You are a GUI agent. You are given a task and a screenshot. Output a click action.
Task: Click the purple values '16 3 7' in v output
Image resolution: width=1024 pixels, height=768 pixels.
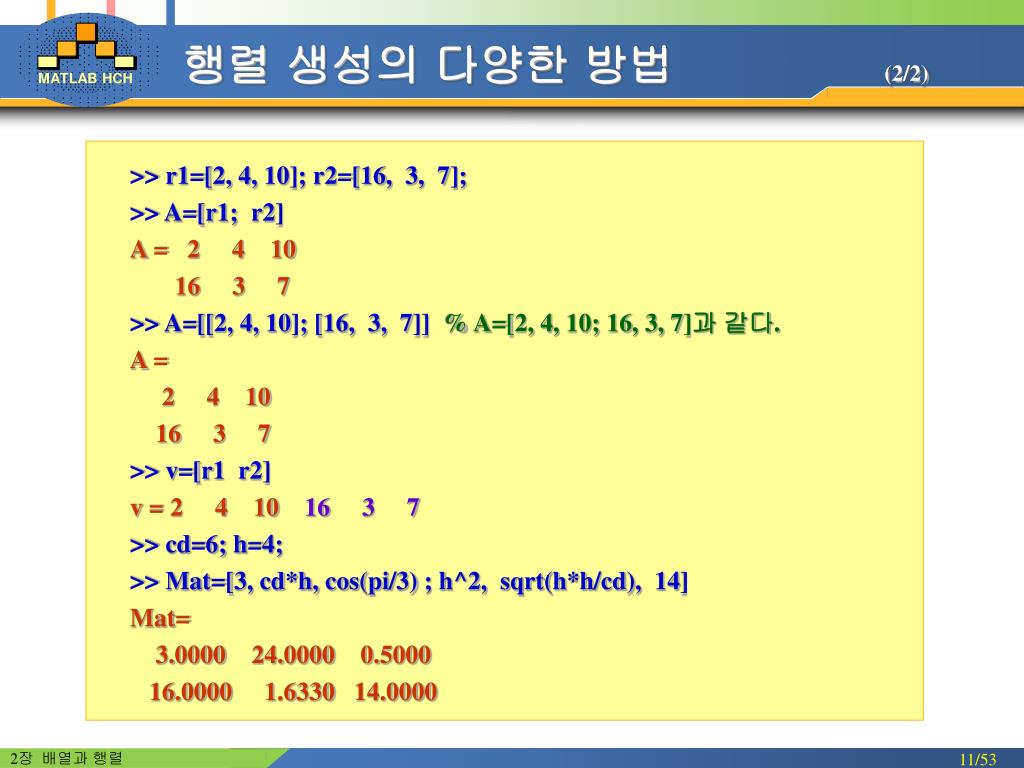tap(362, 507)
